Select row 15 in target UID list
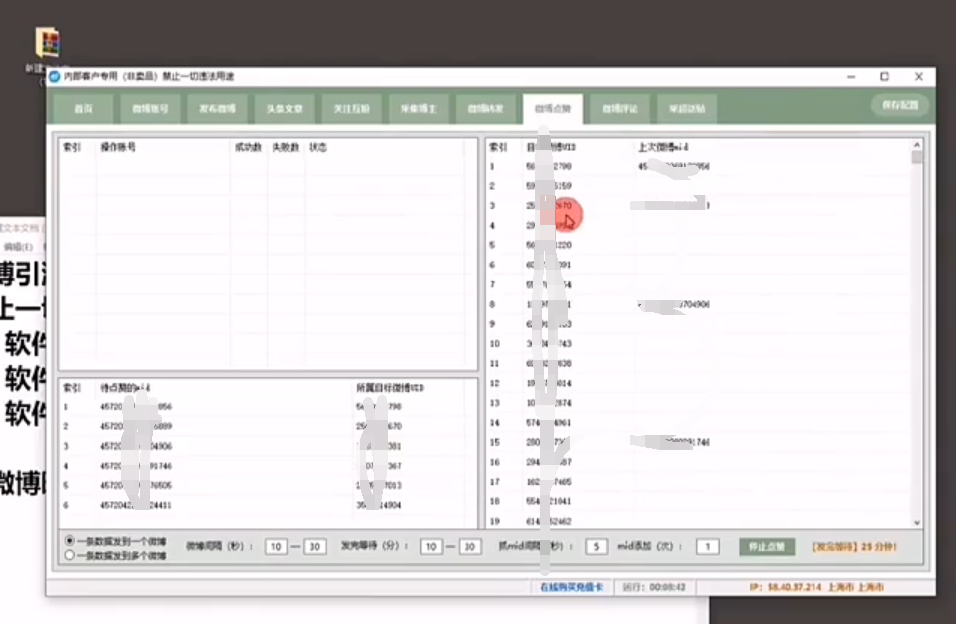This screenshot has width=956, height=624. coord(700,442)
